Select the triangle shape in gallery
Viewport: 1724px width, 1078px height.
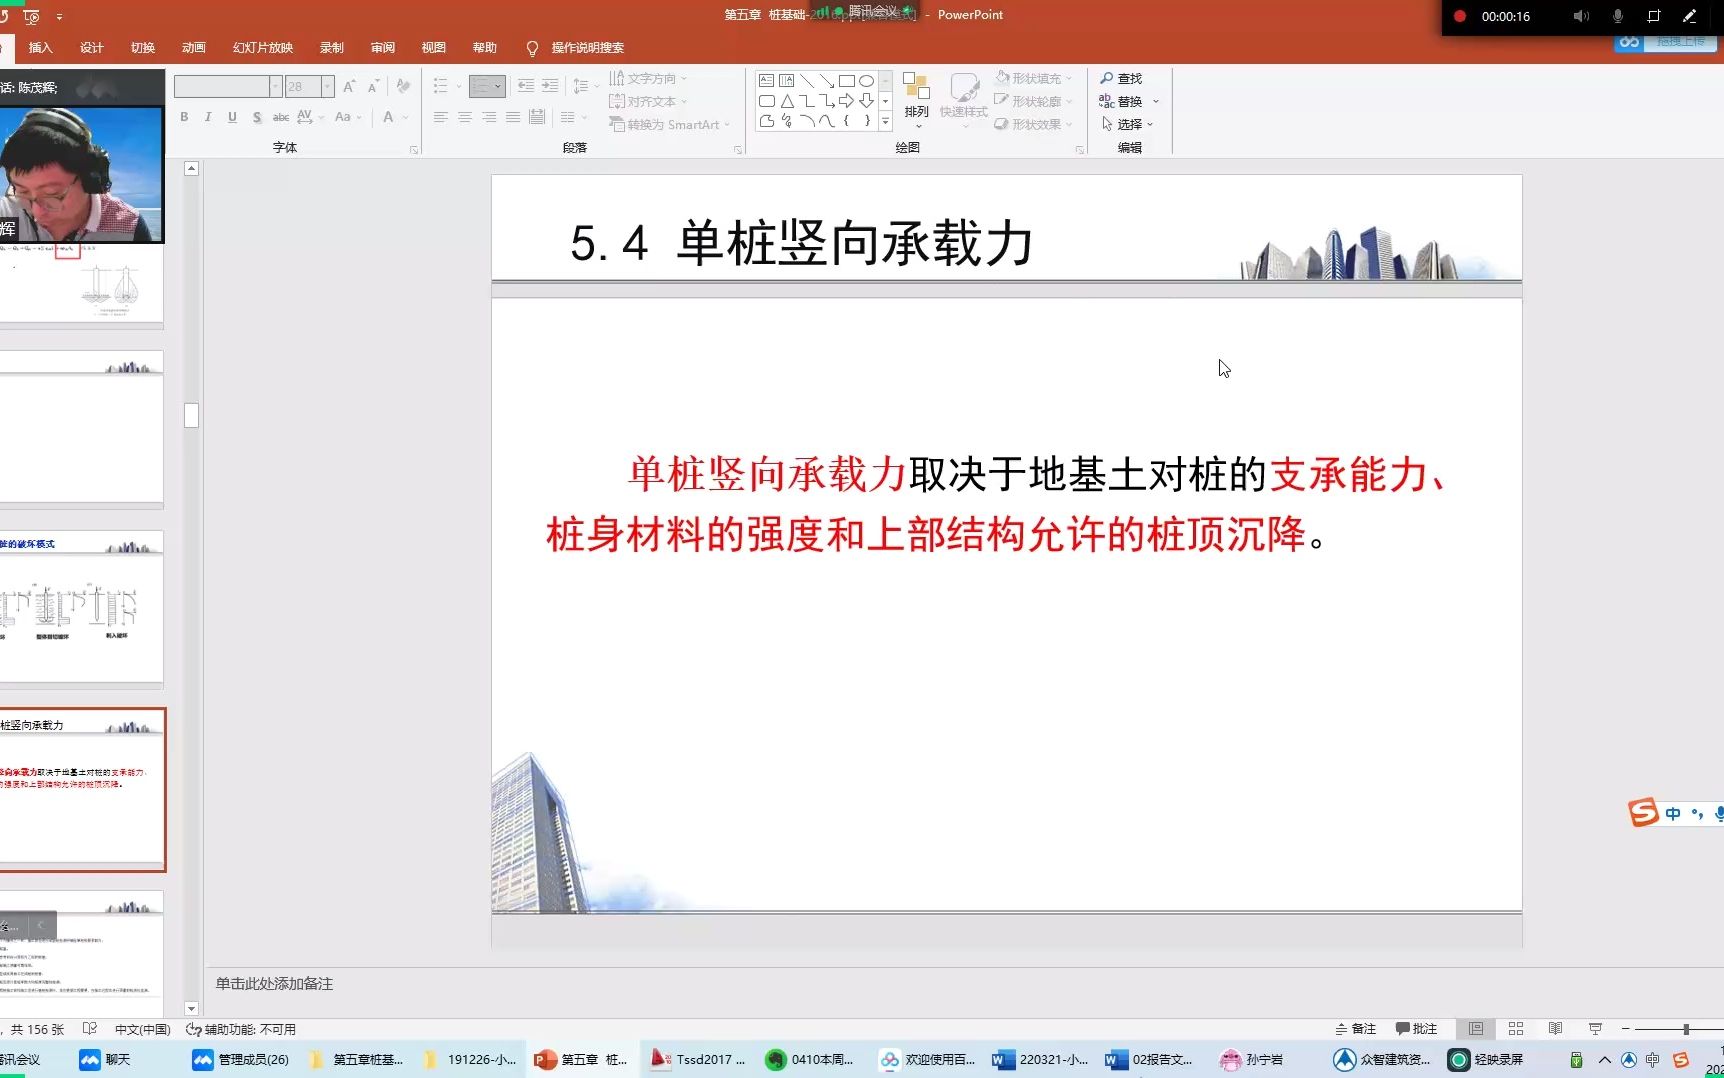click(x=787, y=100)
